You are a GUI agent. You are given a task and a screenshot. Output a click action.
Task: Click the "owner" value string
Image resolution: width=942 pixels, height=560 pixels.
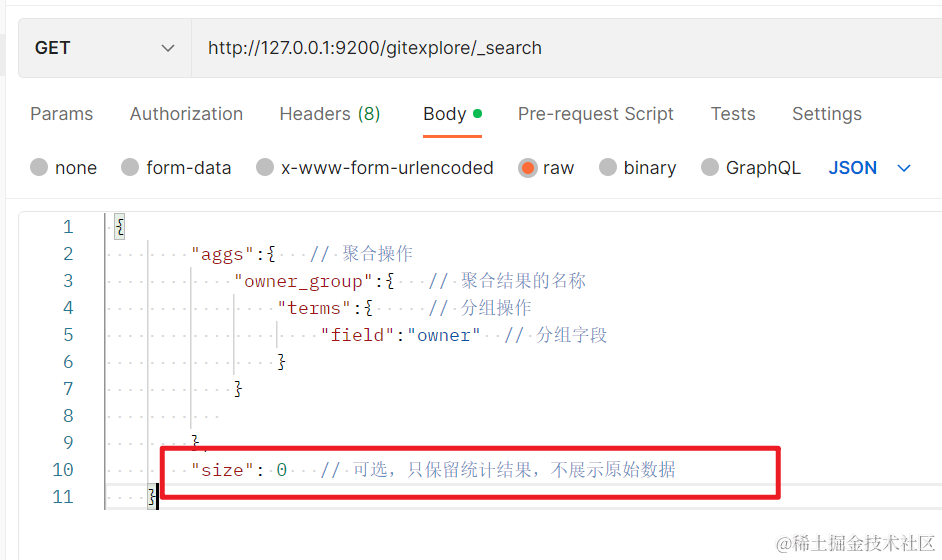click(443, 335)
